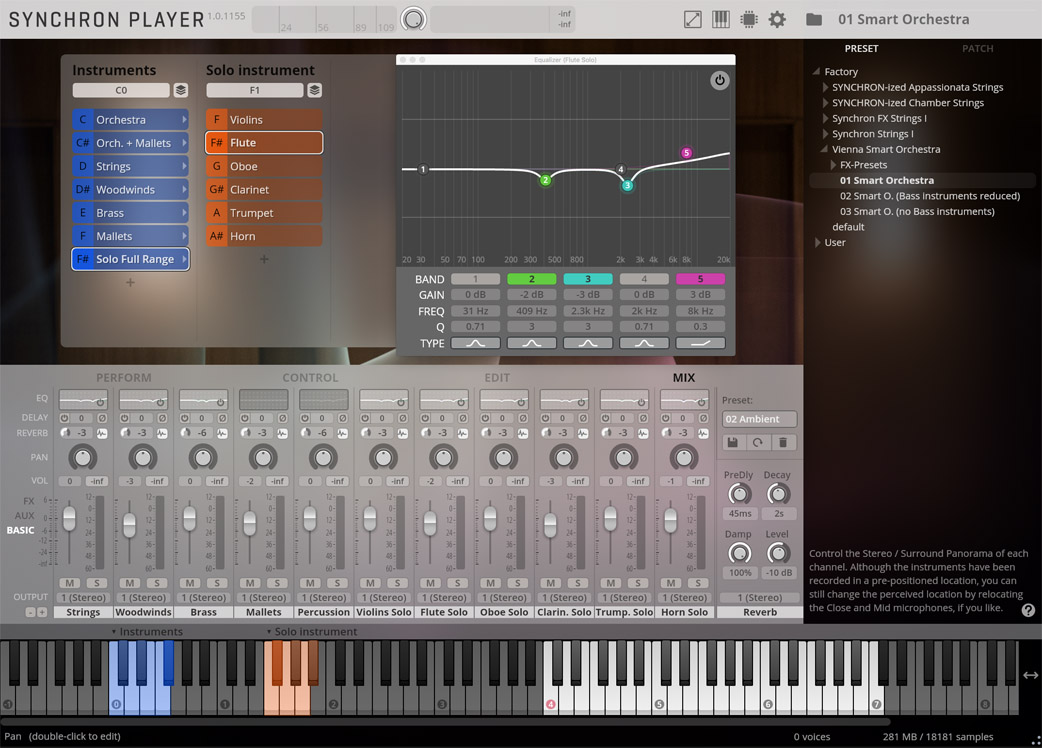Select the Oboe solo instrument slot

tap(264, 166)
